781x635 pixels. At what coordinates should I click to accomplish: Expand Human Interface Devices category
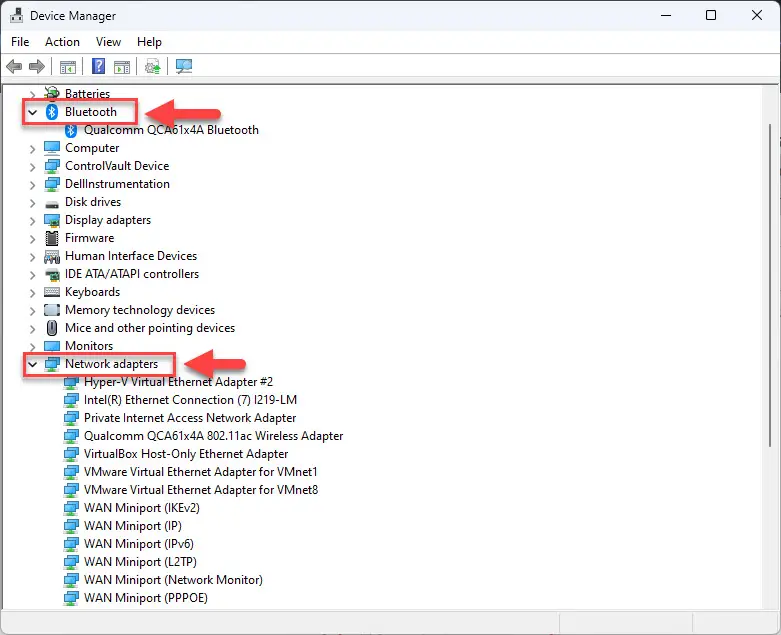33,257
